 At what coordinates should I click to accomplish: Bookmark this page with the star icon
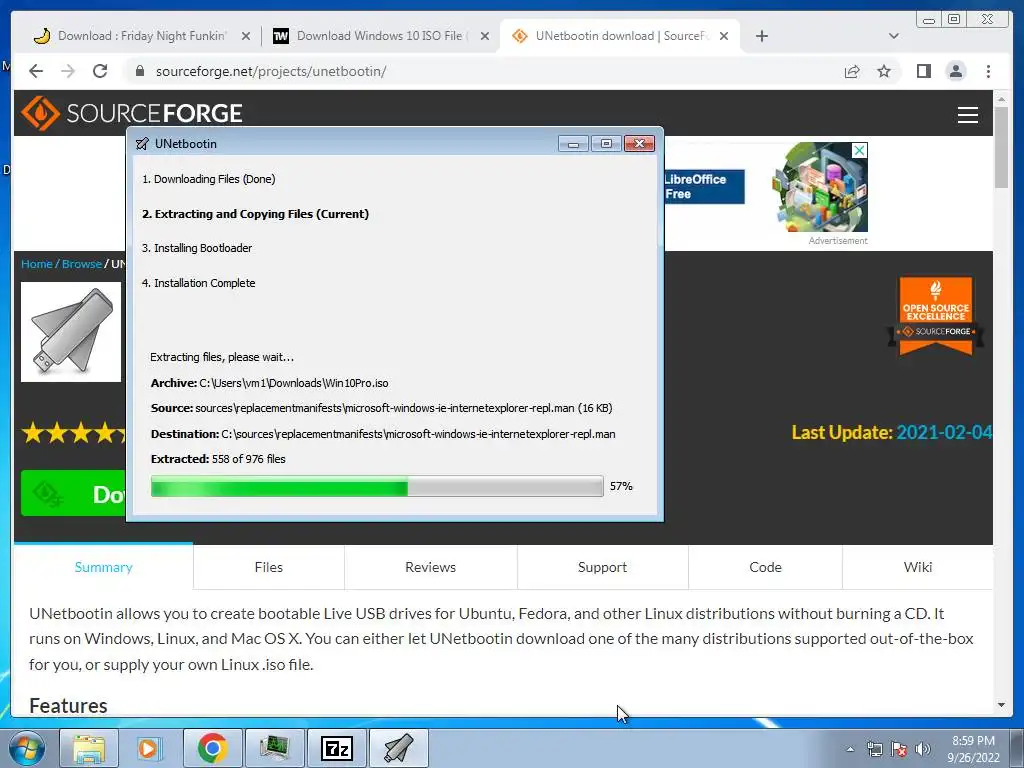[884, 71]
